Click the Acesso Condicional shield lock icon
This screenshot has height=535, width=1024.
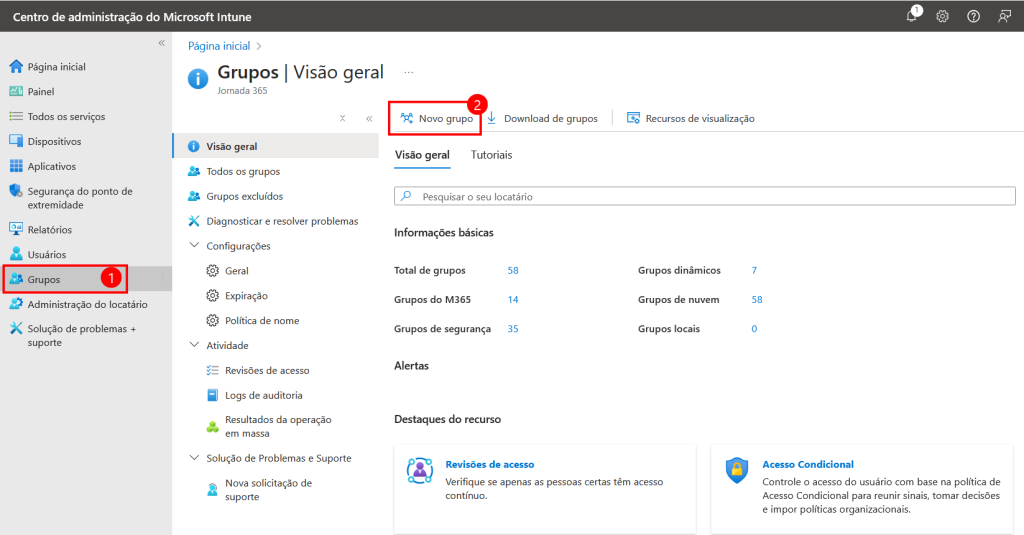click(x=737, y=470)
